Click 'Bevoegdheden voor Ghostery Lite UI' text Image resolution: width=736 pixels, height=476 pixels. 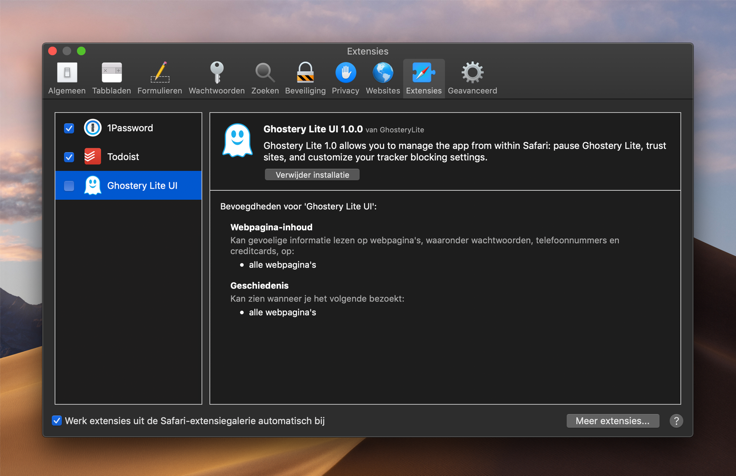pyautogui.click(x=299, y=207)
